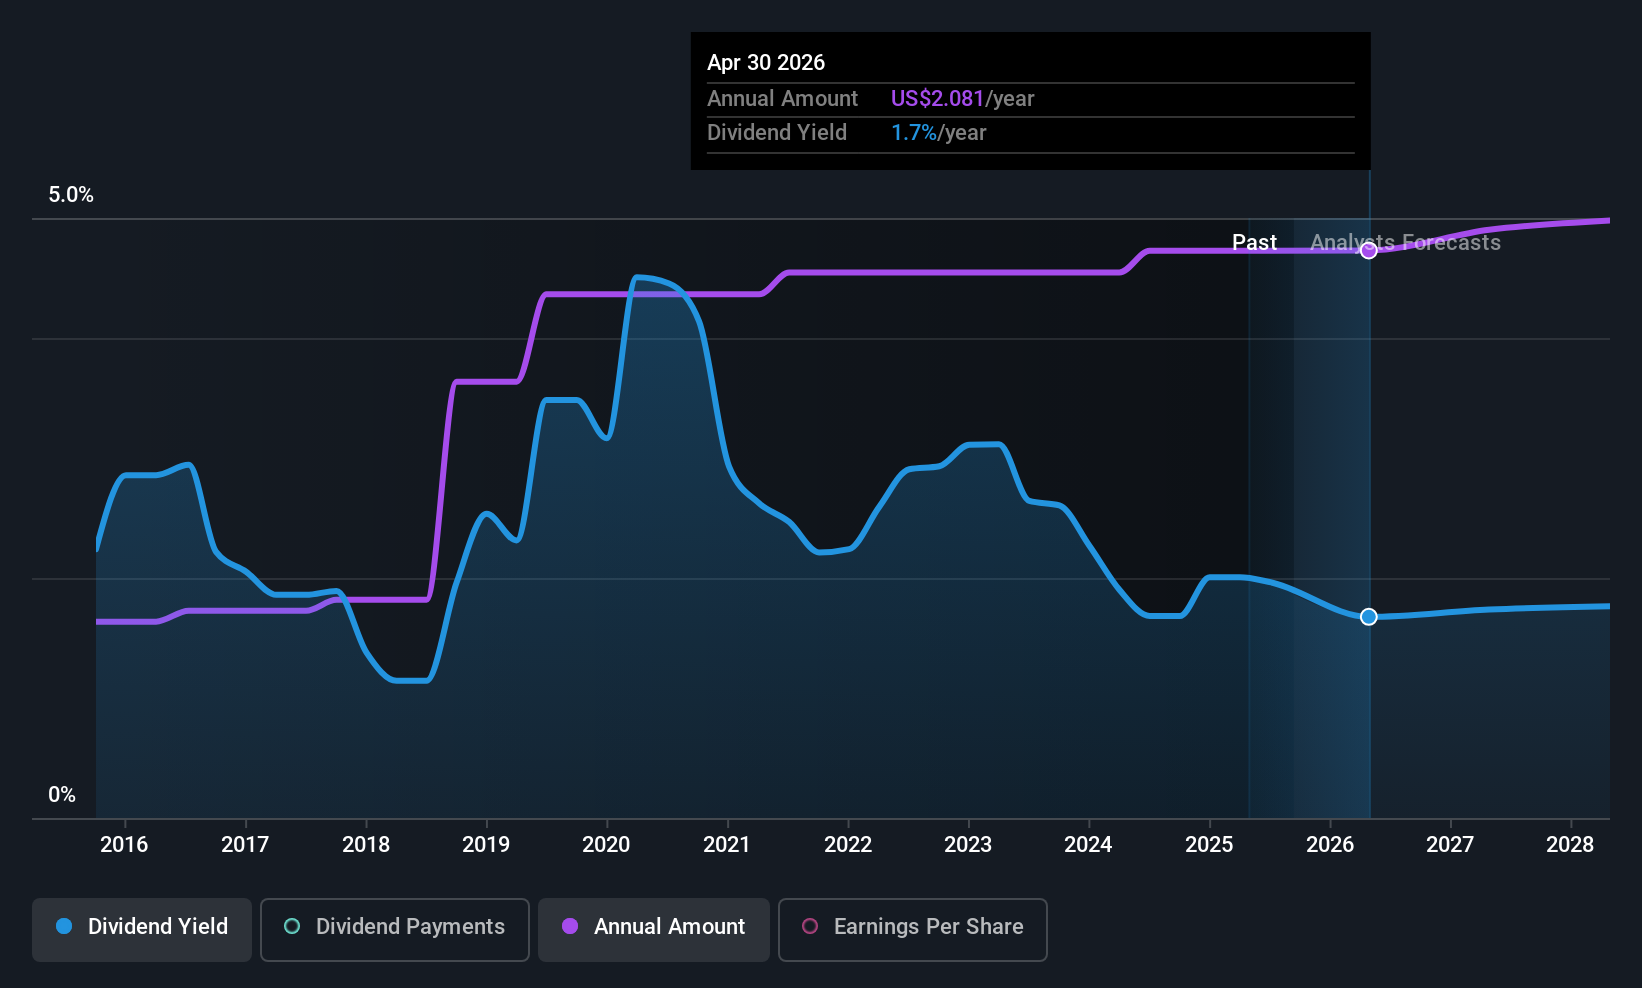Click the Annual Amount tooltip row label

click(x=782, y=99)
